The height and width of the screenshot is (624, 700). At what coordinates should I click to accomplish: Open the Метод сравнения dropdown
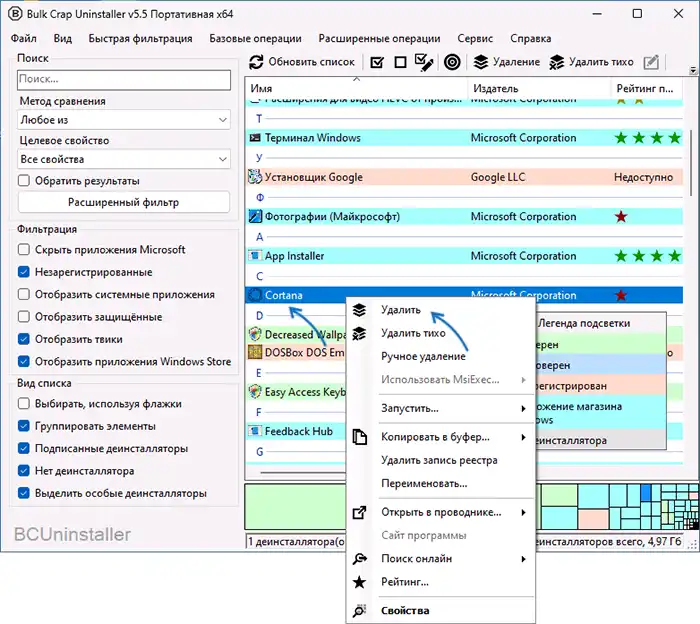pos(125,120)
